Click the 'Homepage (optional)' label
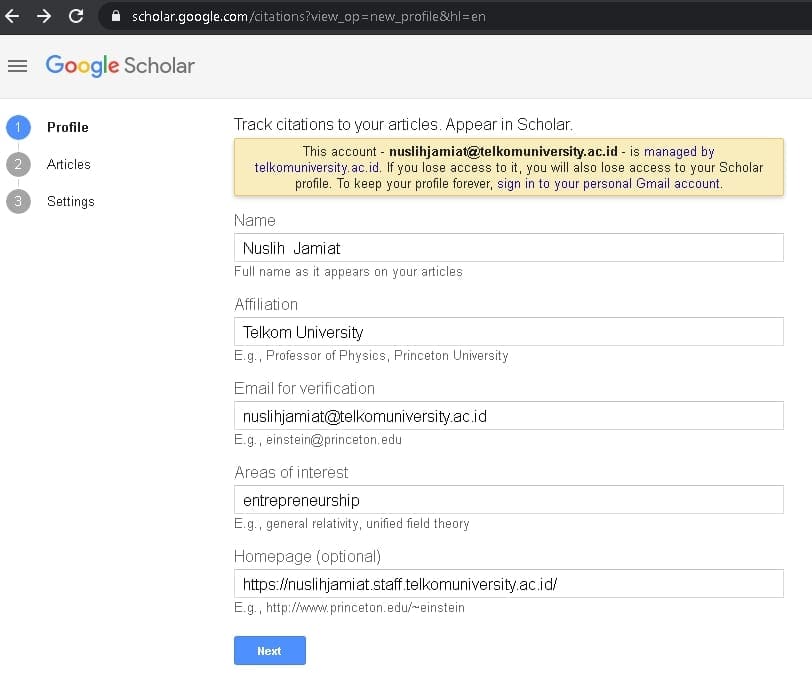 tap(308, 556)
